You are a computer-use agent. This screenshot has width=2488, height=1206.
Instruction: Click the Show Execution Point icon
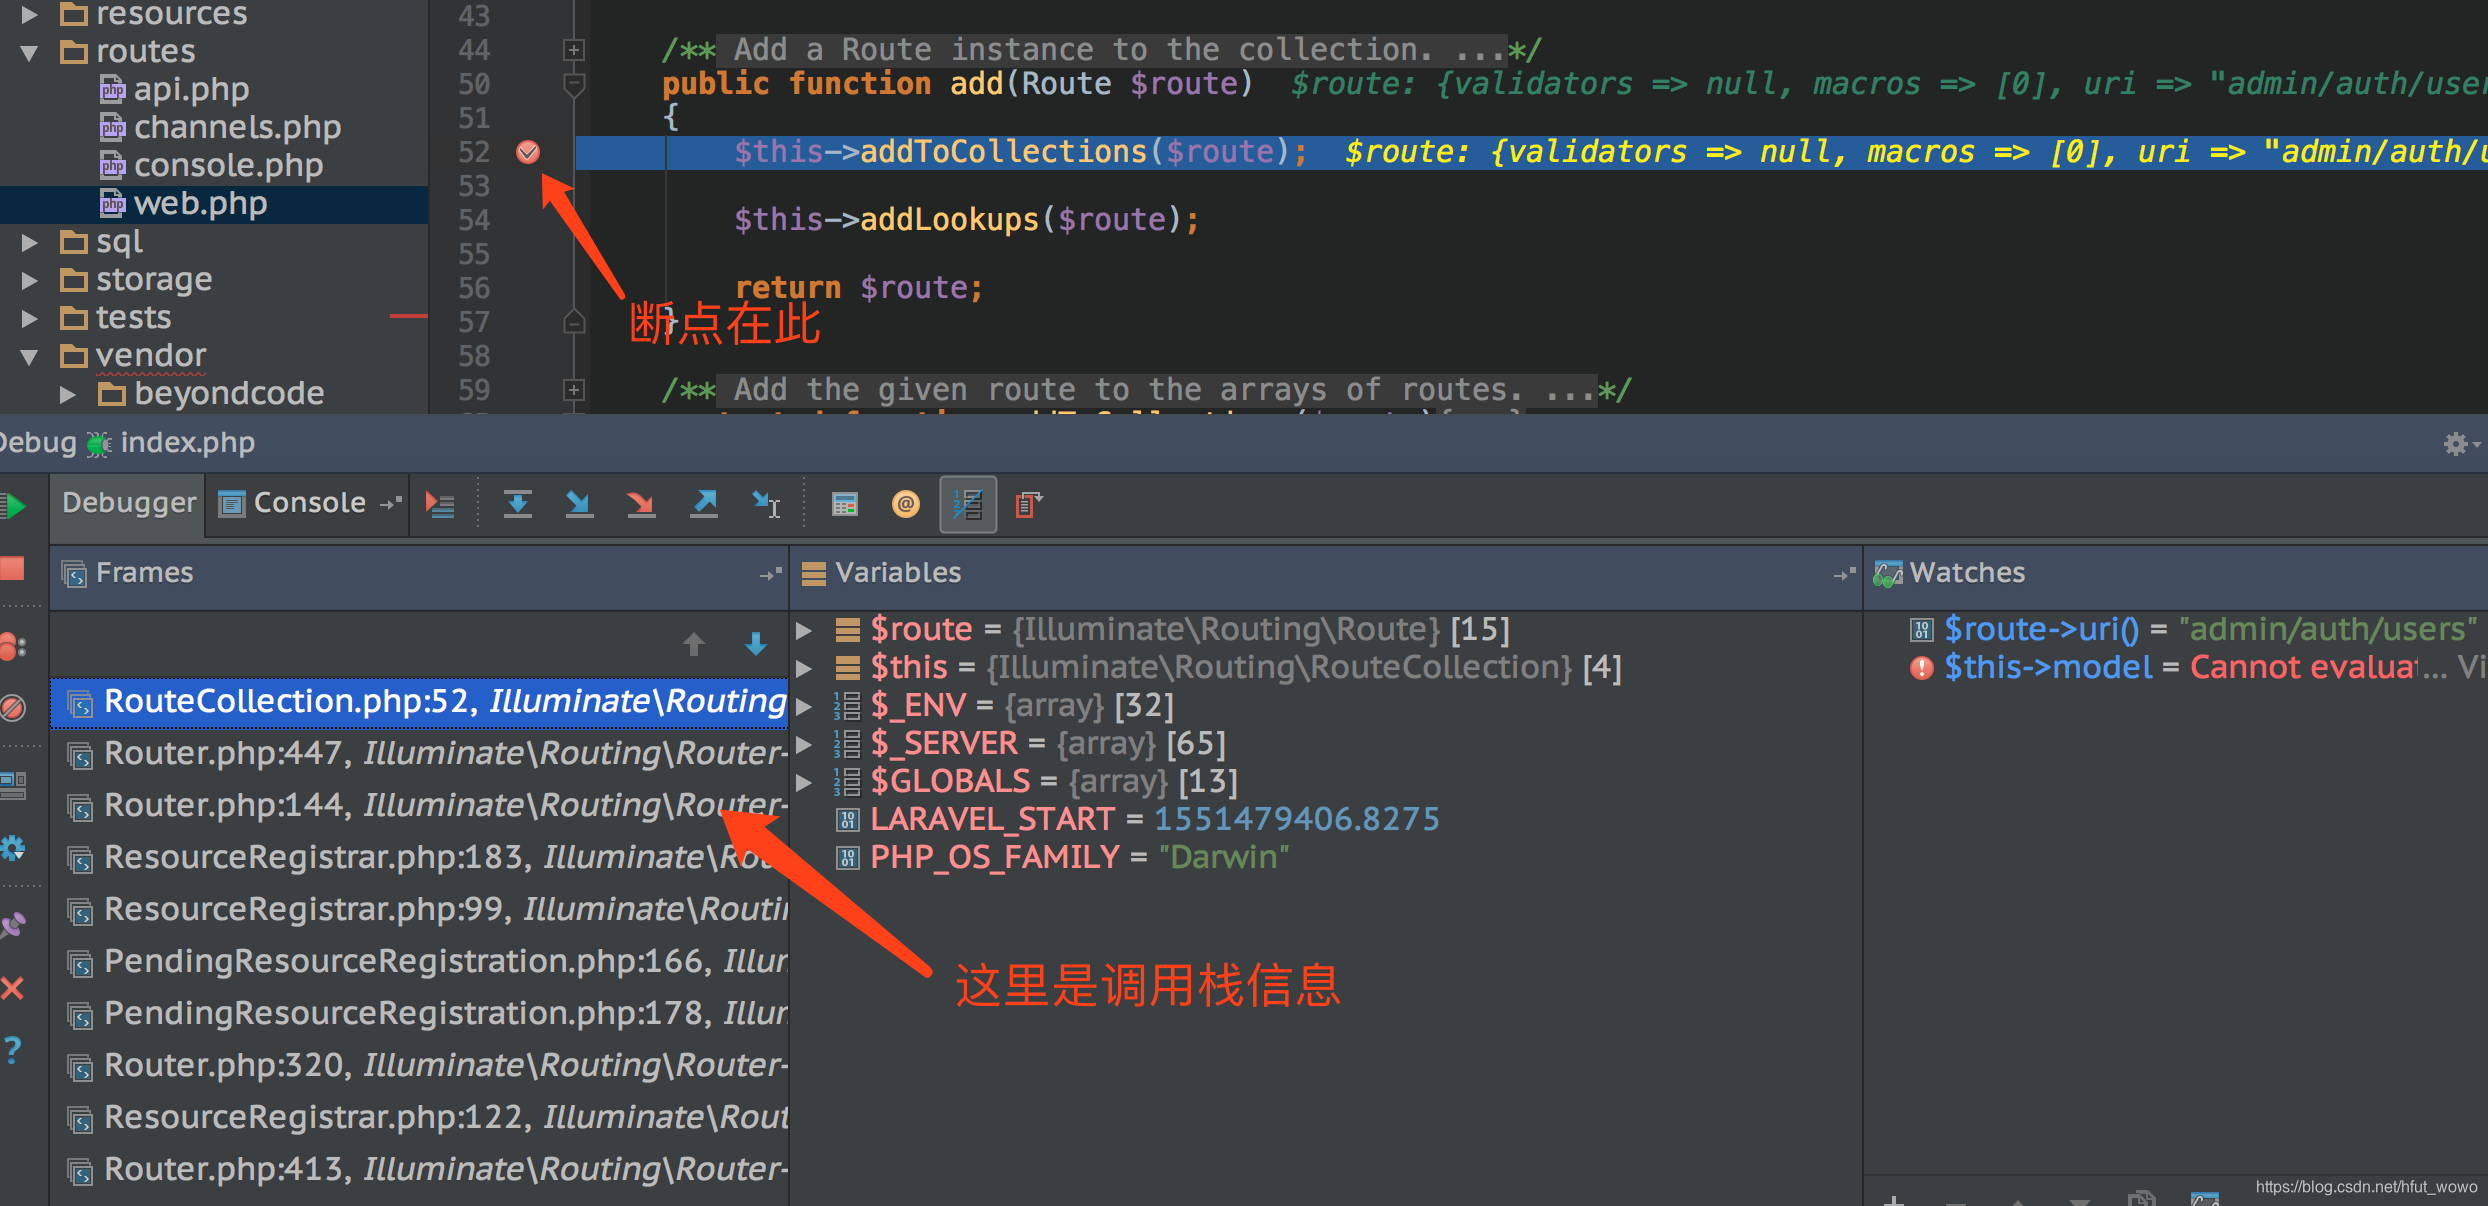(440, 504)
